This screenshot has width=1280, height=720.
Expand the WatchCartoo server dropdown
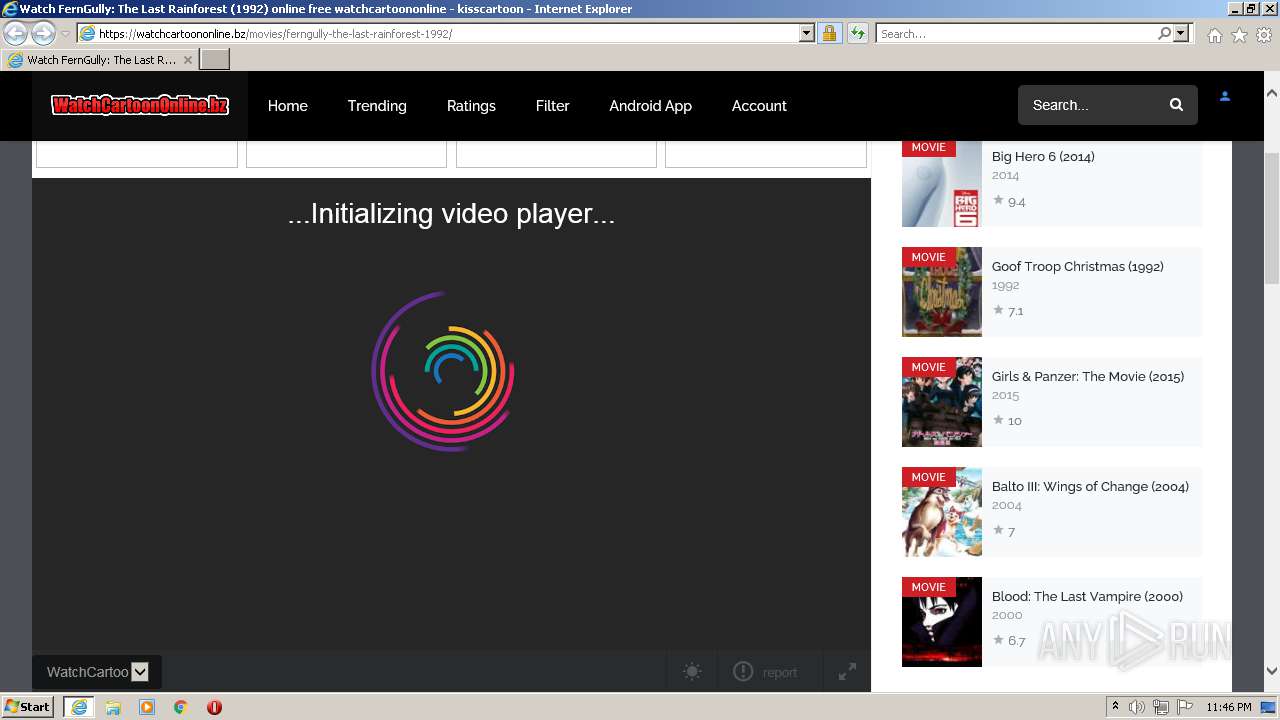click(97, 672)
